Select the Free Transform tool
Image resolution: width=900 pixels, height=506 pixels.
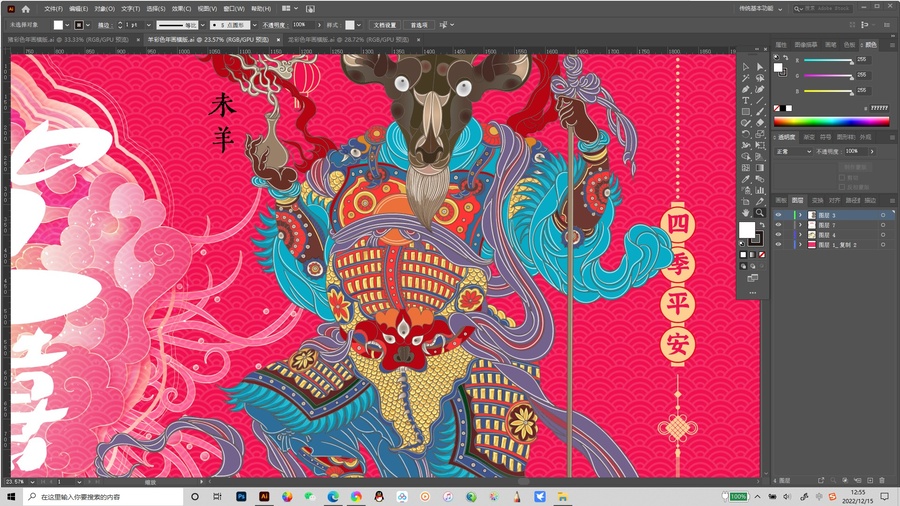coord(760,145)
